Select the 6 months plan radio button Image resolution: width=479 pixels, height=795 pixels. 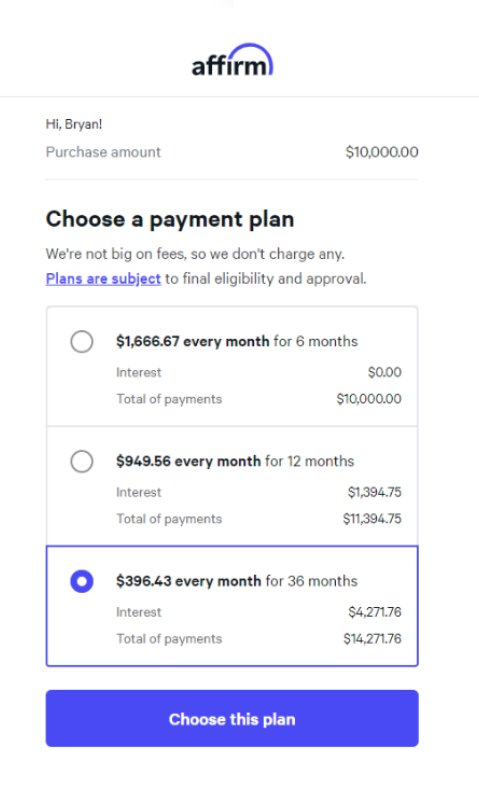pos(82,341)
